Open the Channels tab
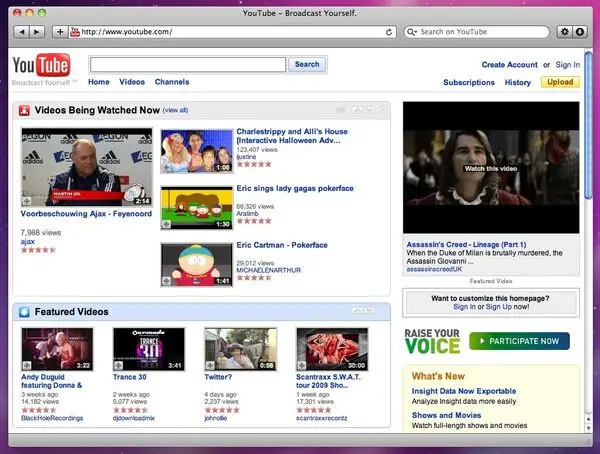 [172, 82]
